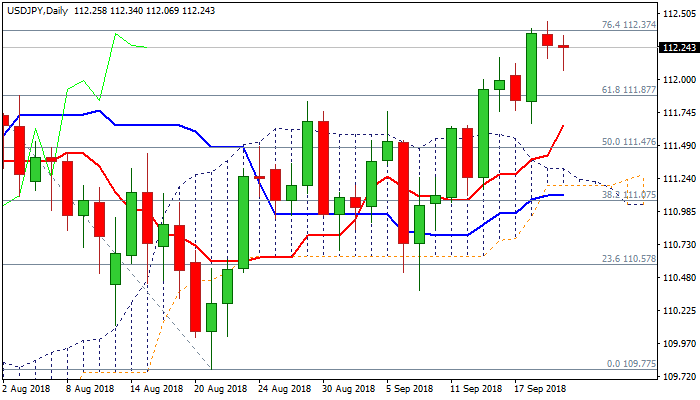Click the 17 Sep 2018 date label
700x400 pixels.
(540, 388)
